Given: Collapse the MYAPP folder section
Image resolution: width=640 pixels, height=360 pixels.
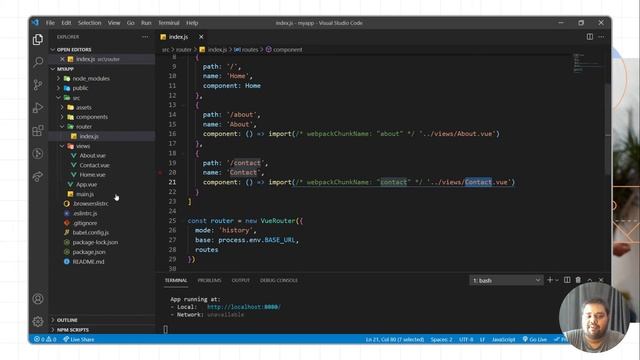Looking at the screenshot, I should pyautogui.click(x=53, y=69).
